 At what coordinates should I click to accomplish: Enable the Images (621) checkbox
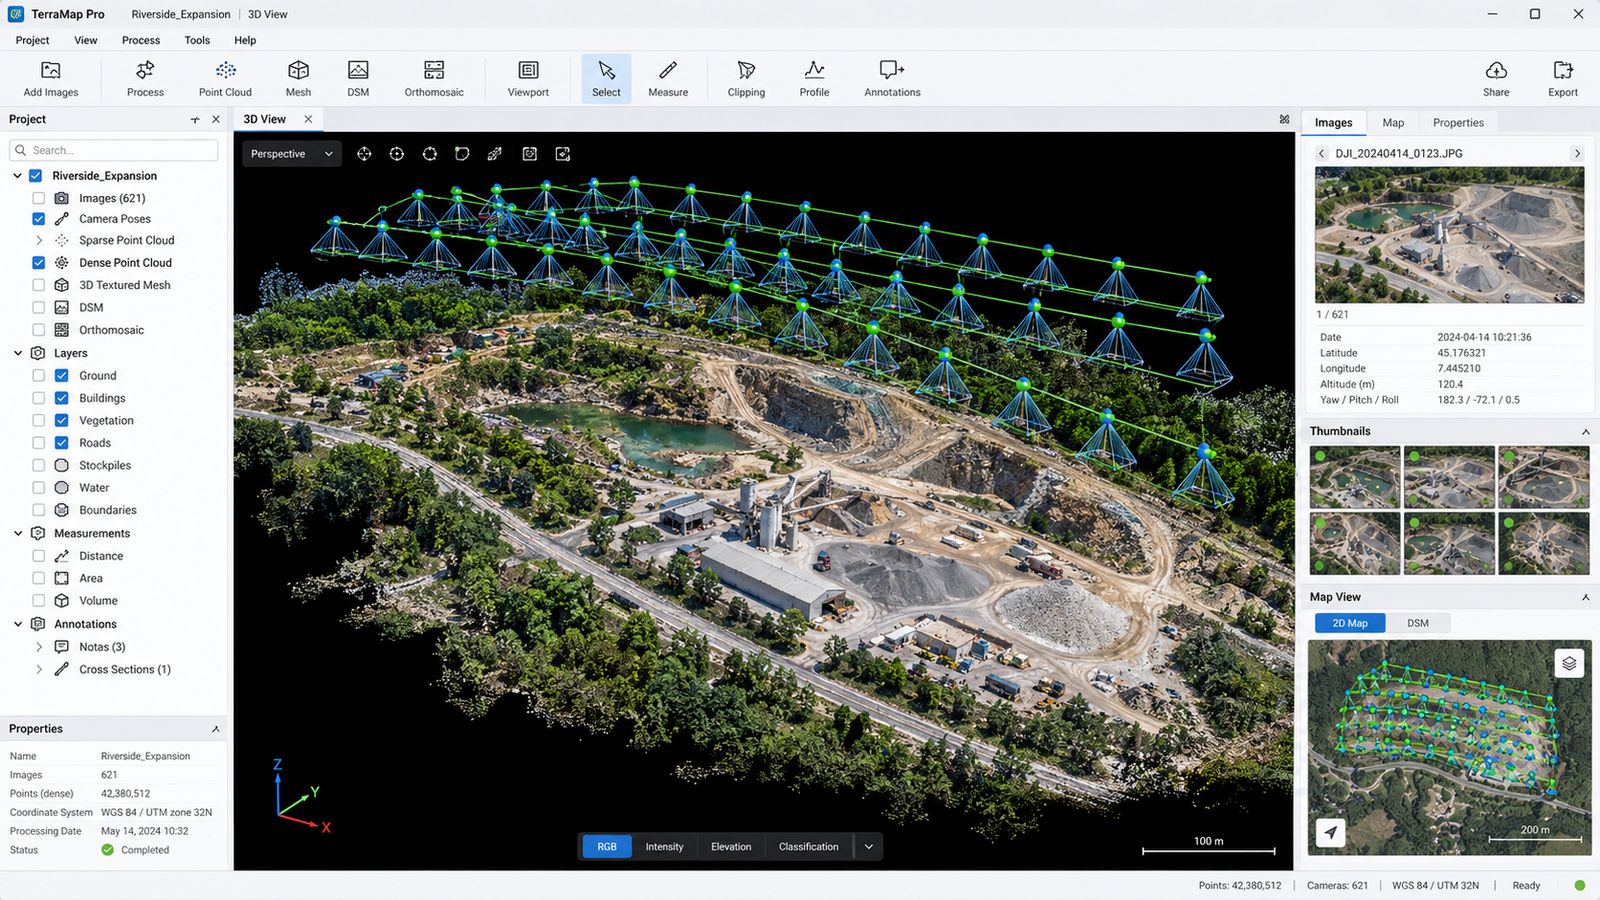38,198
